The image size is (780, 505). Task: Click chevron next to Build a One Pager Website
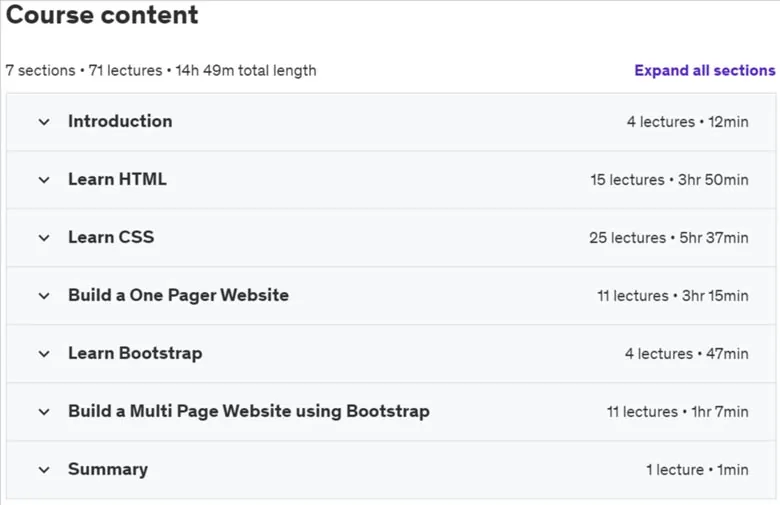pos(44,296)
